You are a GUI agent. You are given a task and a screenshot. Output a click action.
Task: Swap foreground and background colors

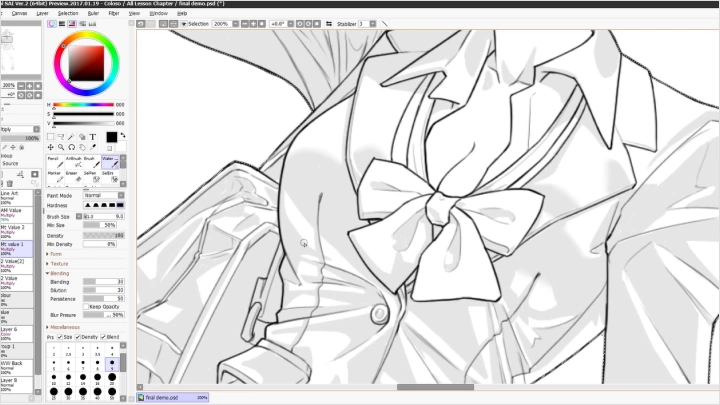pos(123,135)
